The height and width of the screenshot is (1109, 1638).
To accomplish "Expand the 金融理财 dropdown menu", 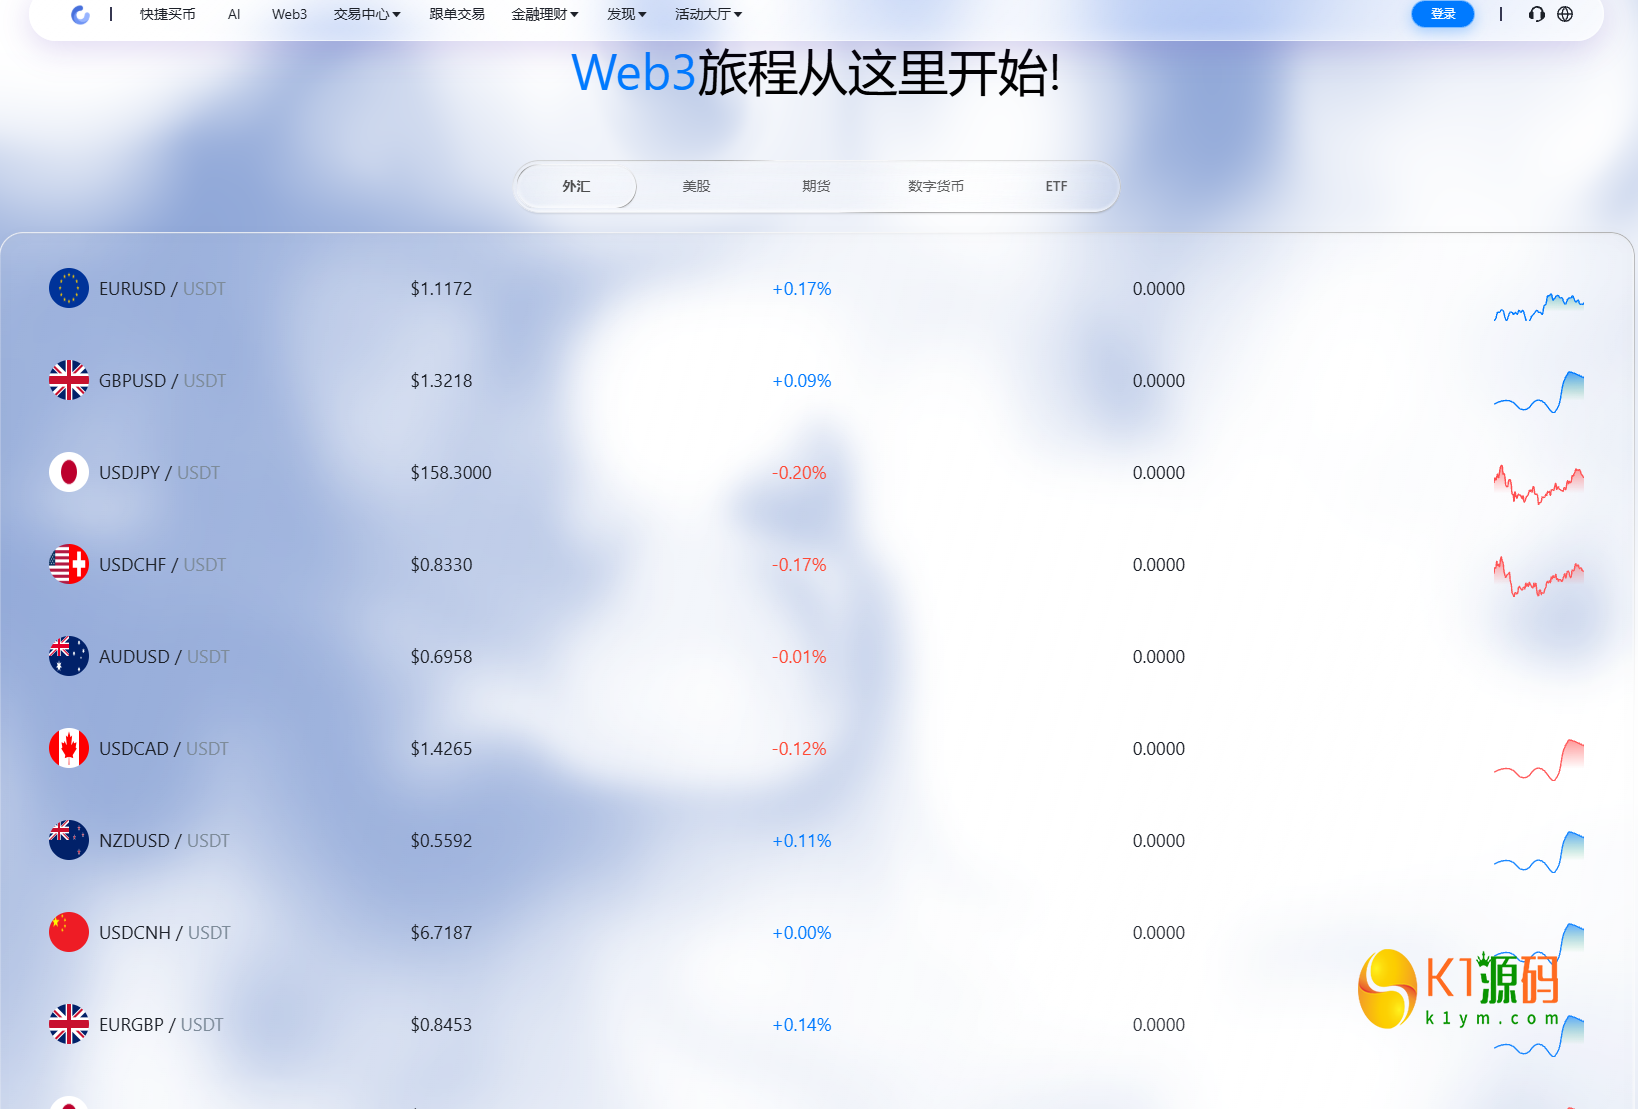I will (545, 14).
